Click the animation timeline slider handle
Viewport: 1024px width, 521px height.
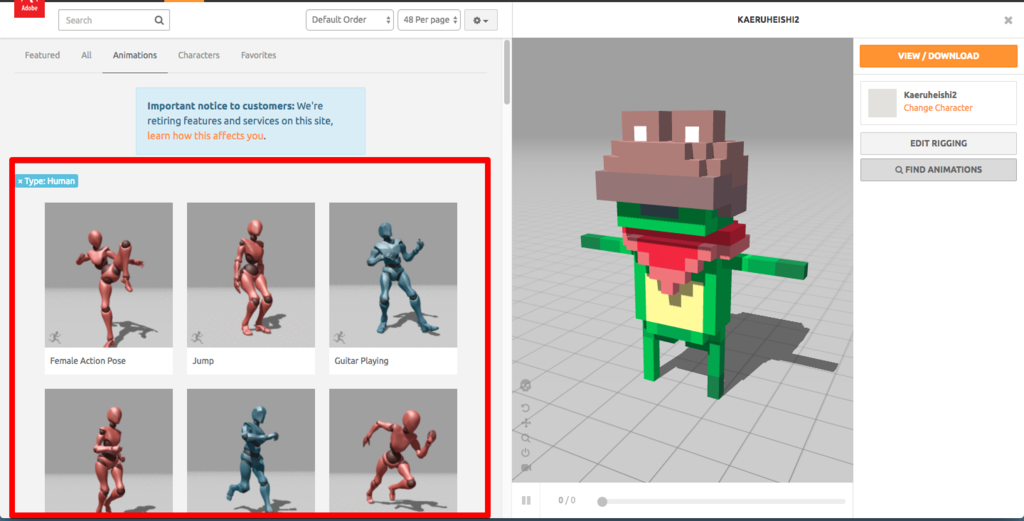pos(602,501)
